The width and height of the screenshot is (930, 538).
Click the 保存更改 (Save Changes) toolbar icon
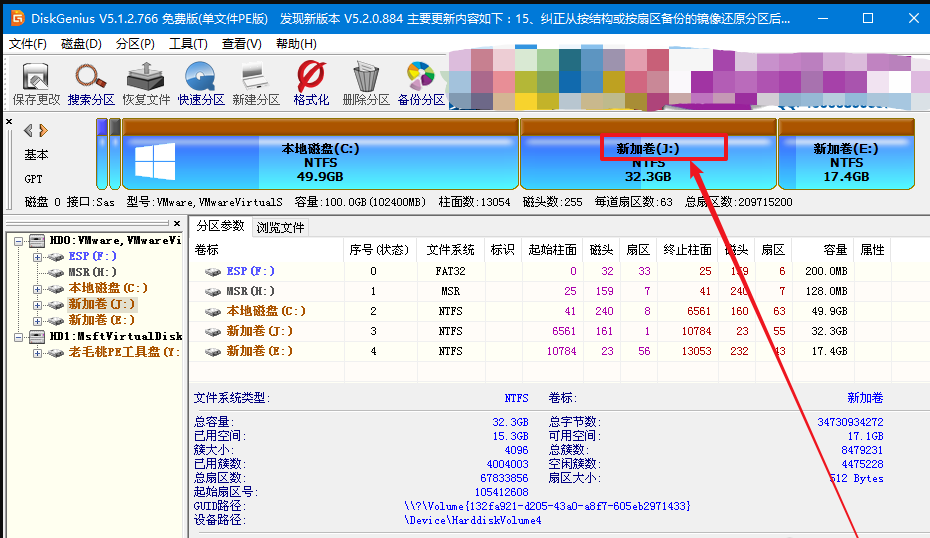[x=36, y=83]
